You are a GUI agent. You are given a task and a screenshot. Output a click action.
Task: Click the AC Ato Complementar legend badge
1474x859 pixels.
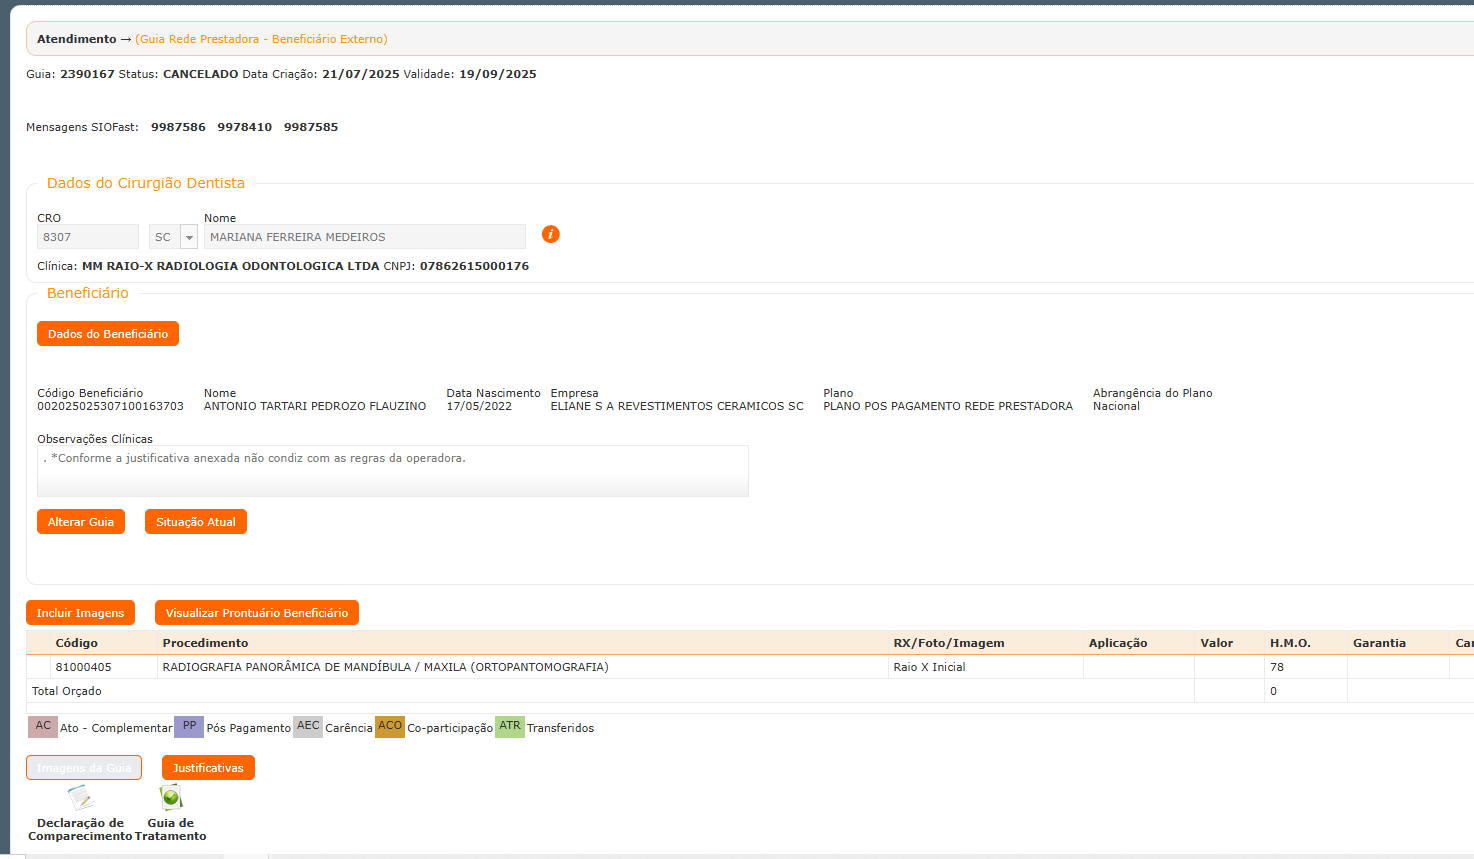tap(43, 727)
